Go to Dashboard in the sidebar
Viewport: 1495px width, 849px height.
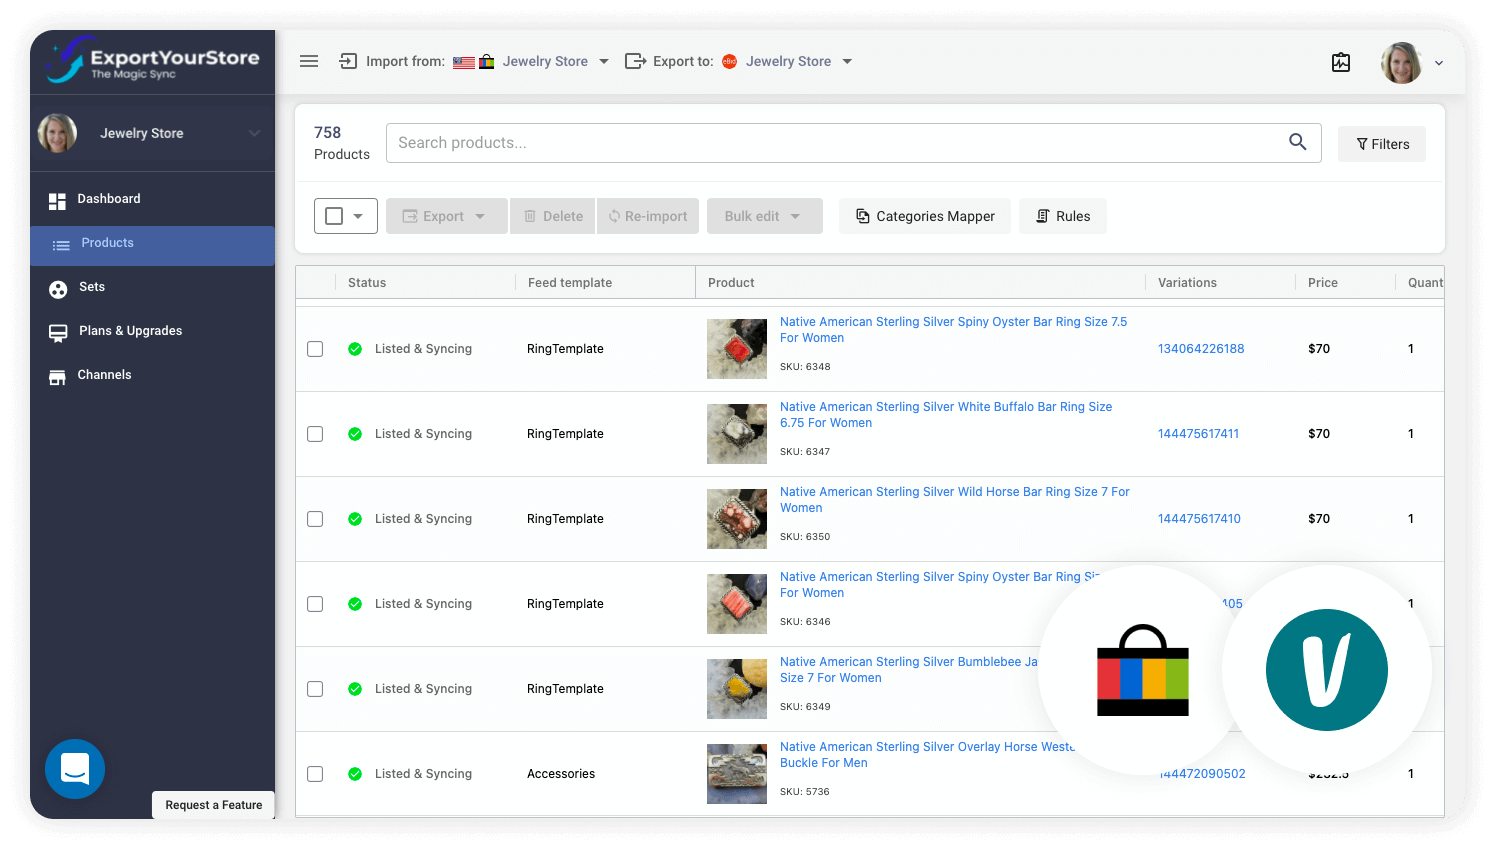(x=152, y=199)
